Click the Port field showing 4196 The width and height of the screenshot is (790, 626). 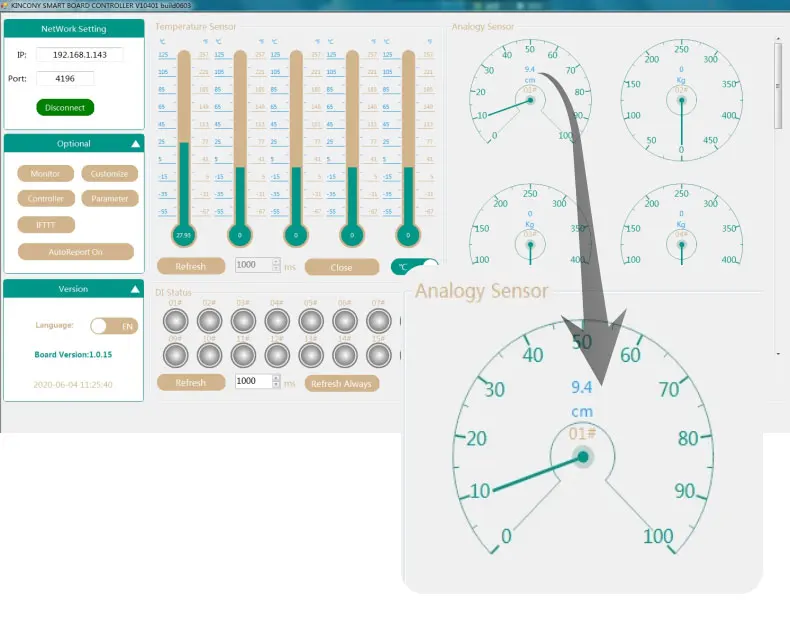(65, 79)
